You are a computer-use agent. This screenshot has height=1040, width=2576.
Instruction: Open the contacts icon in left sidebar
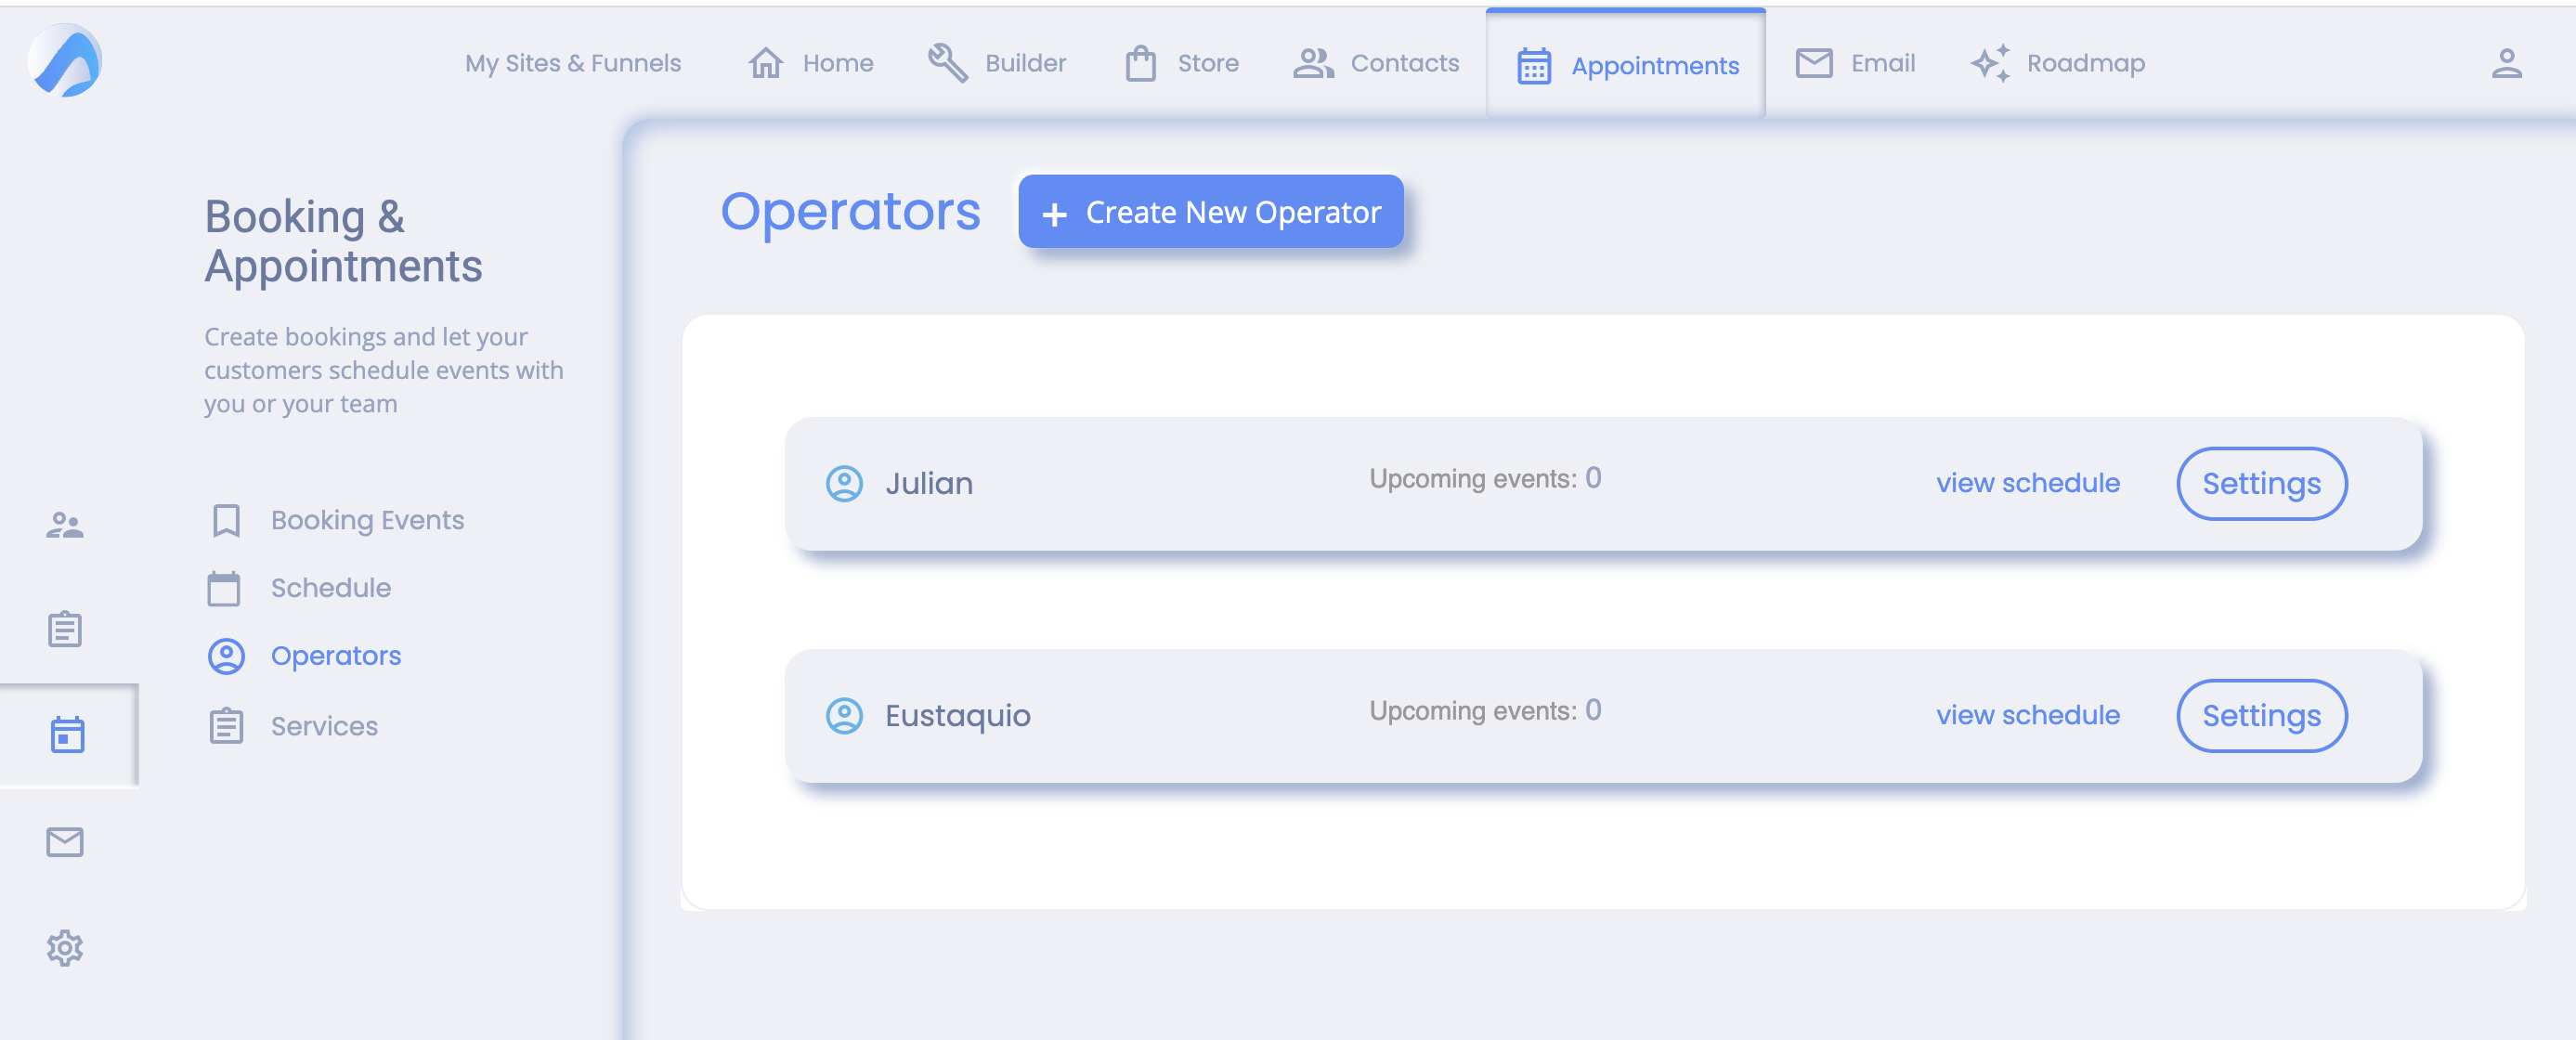point(65,525)
